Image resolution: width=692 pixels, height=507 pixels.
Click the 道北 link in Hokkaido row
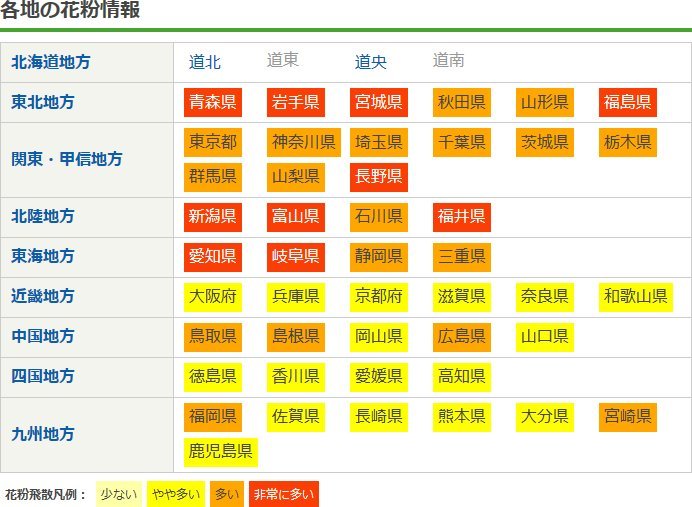[205, 62]
